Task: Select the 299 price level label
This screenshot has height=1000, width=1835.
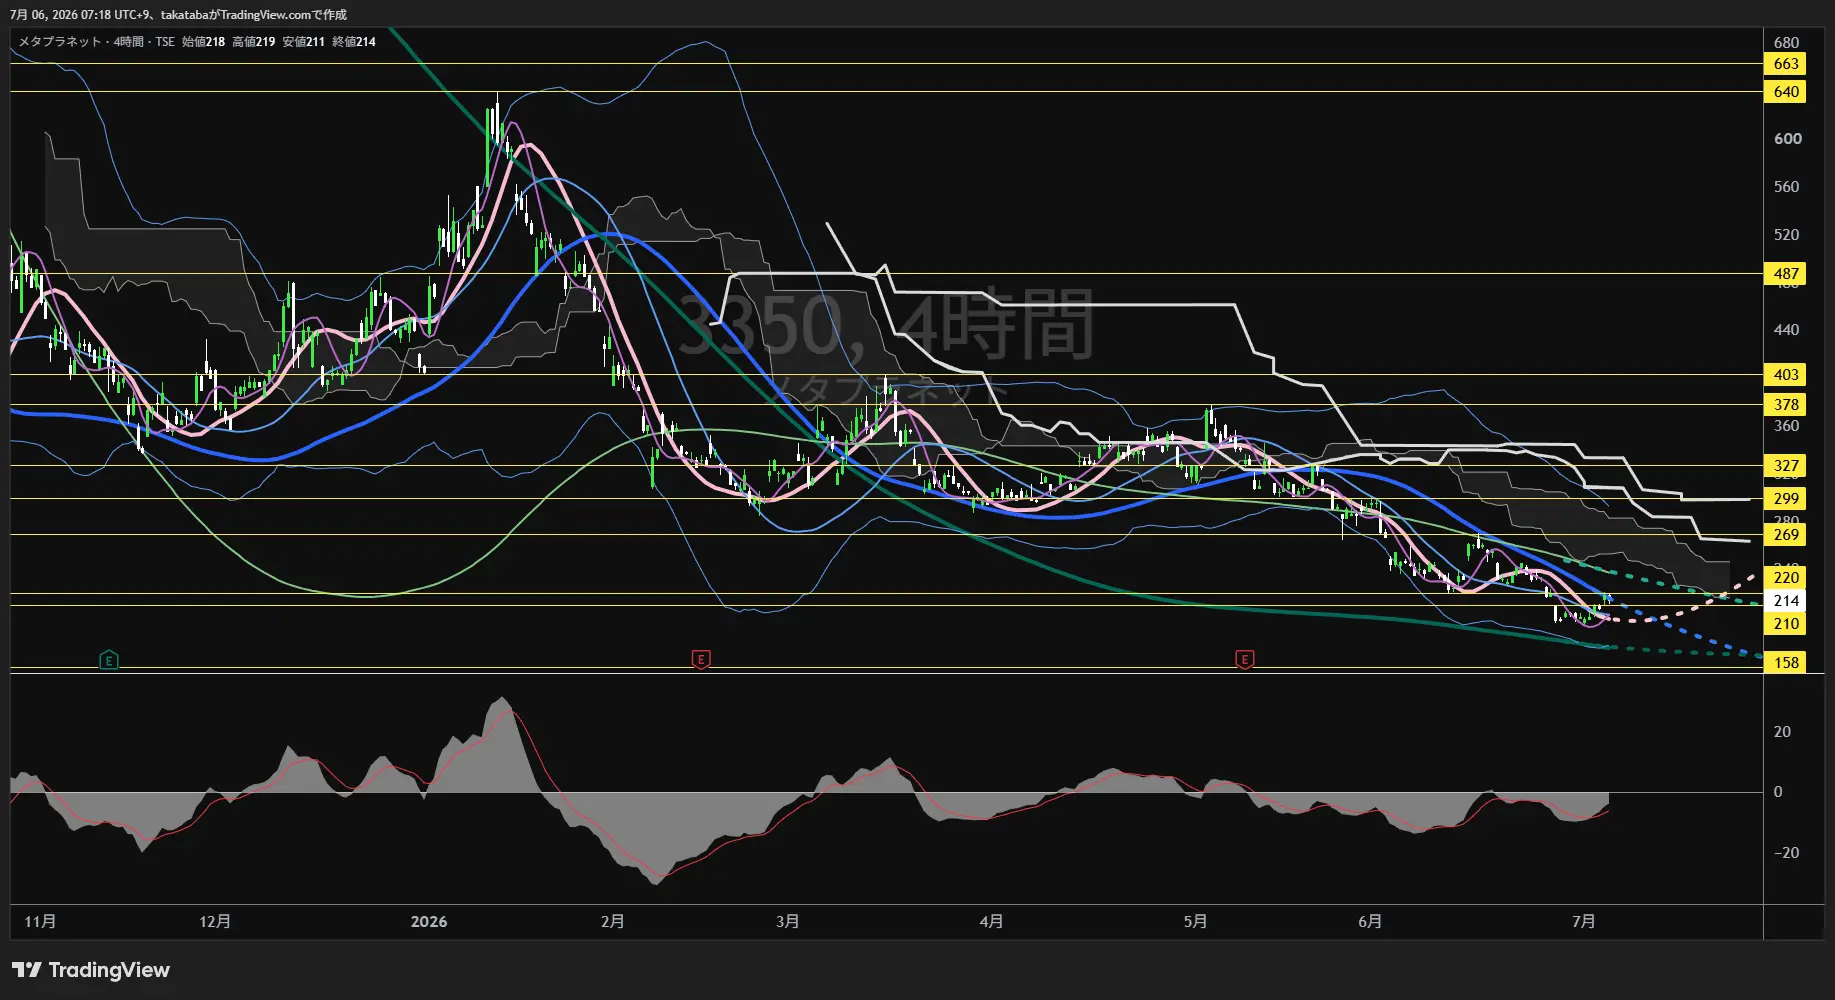Action: coord(1786,499)
